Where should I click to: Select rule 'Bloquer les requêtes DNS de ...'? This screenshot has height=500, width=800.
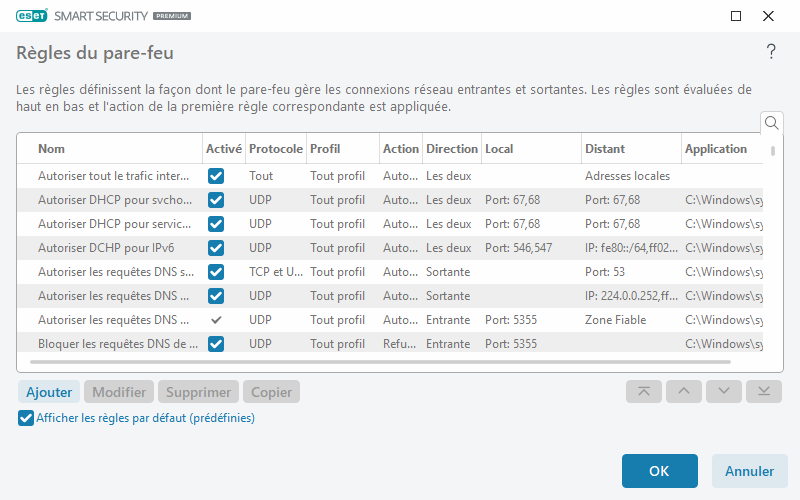118,344
